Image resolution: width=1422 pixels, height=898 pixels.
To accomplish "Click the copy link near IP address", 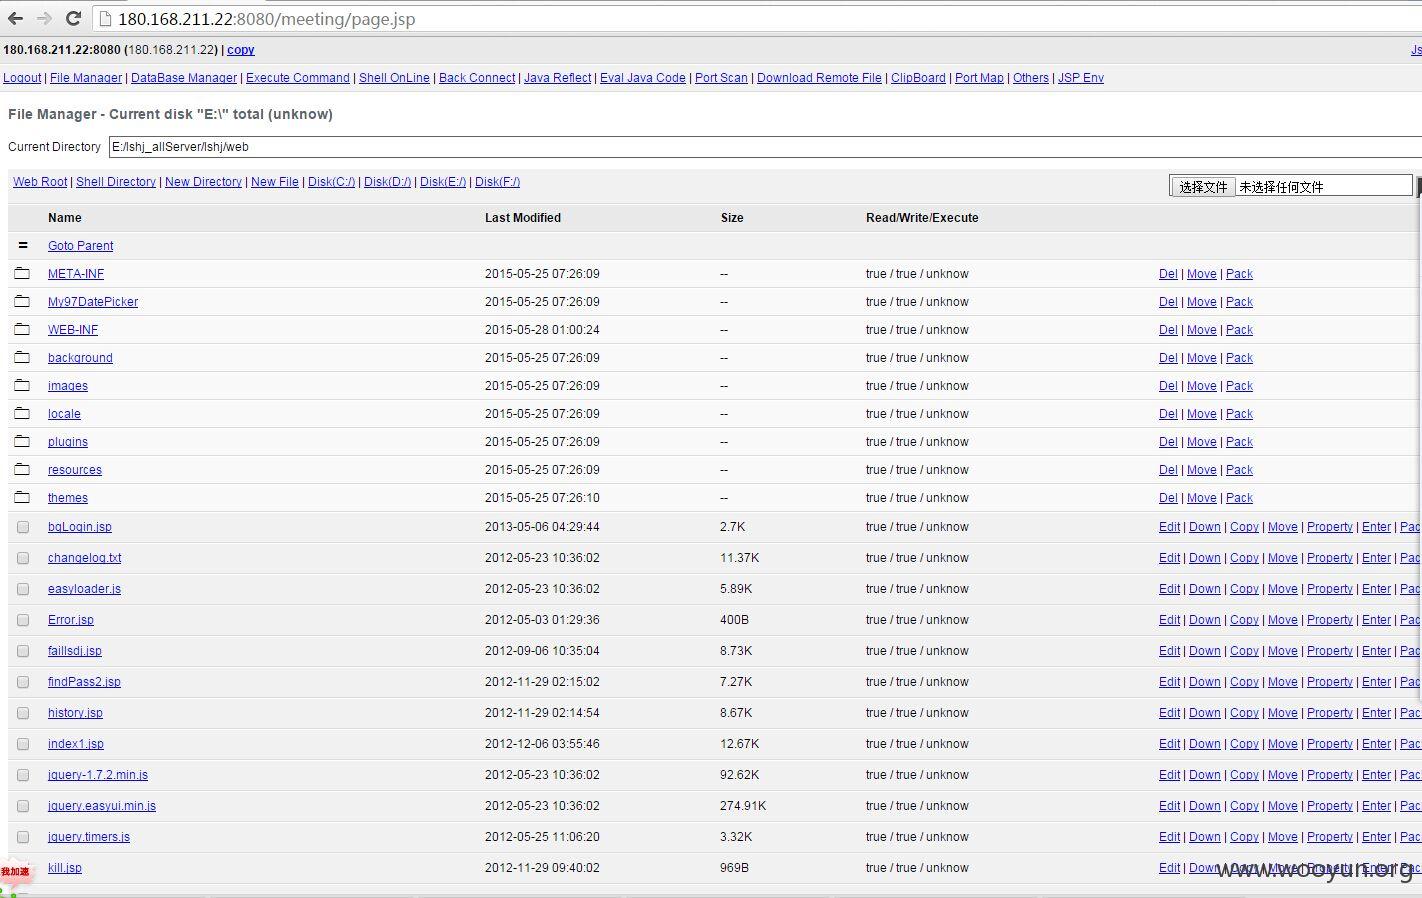I will [241, 50].
